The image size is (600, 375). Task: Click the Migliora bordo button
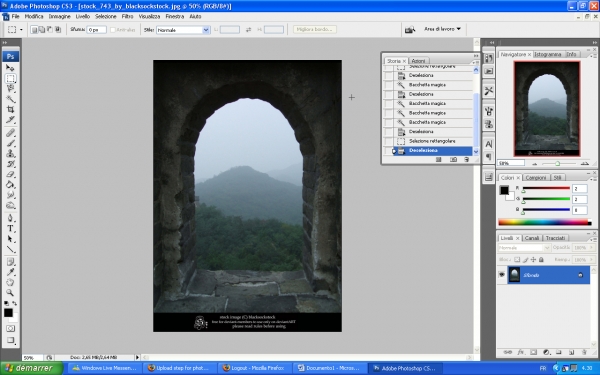click(315, 29)
